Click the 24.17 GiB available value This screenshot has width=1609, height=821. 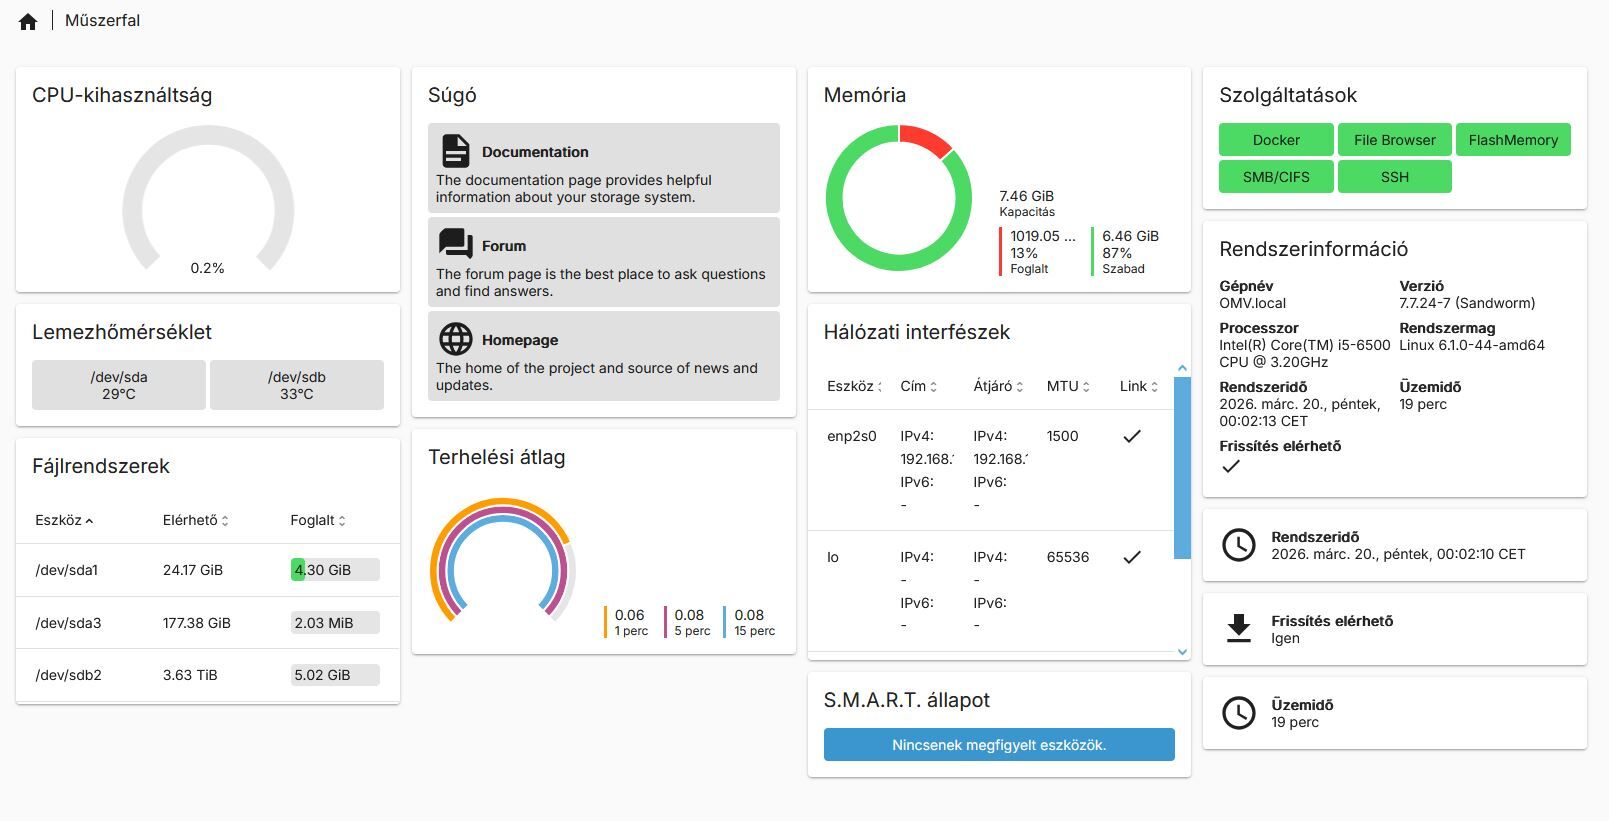(193, 570)
